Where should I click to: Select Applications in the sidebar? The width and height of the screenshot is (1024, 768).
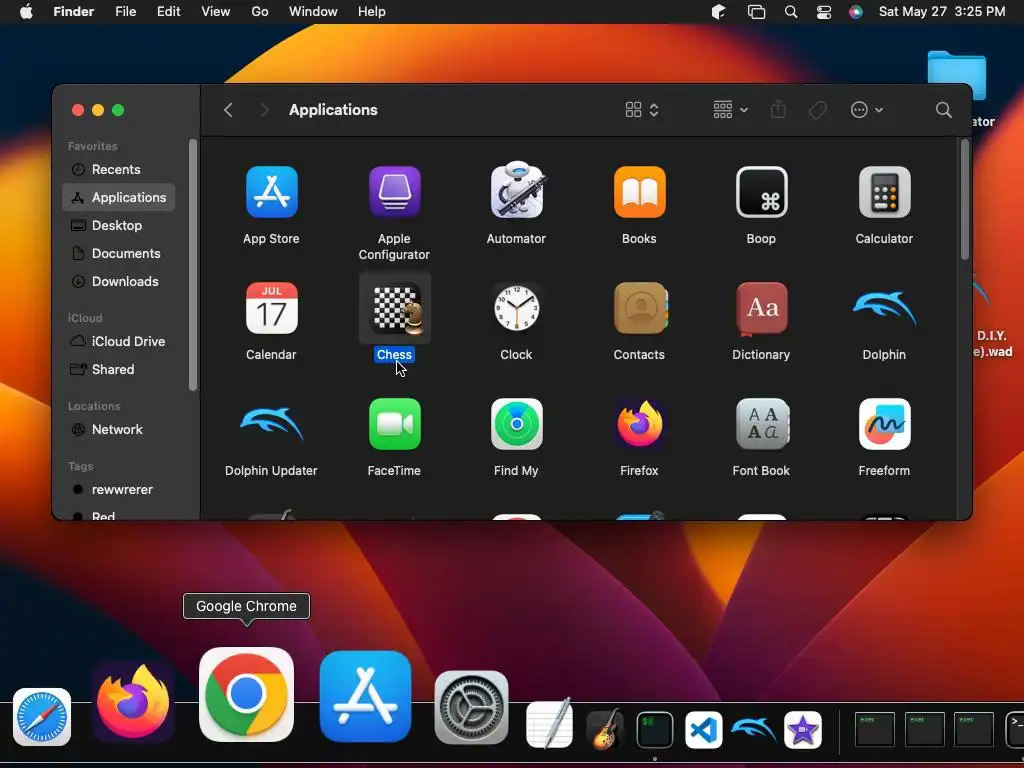coord(118,197)
